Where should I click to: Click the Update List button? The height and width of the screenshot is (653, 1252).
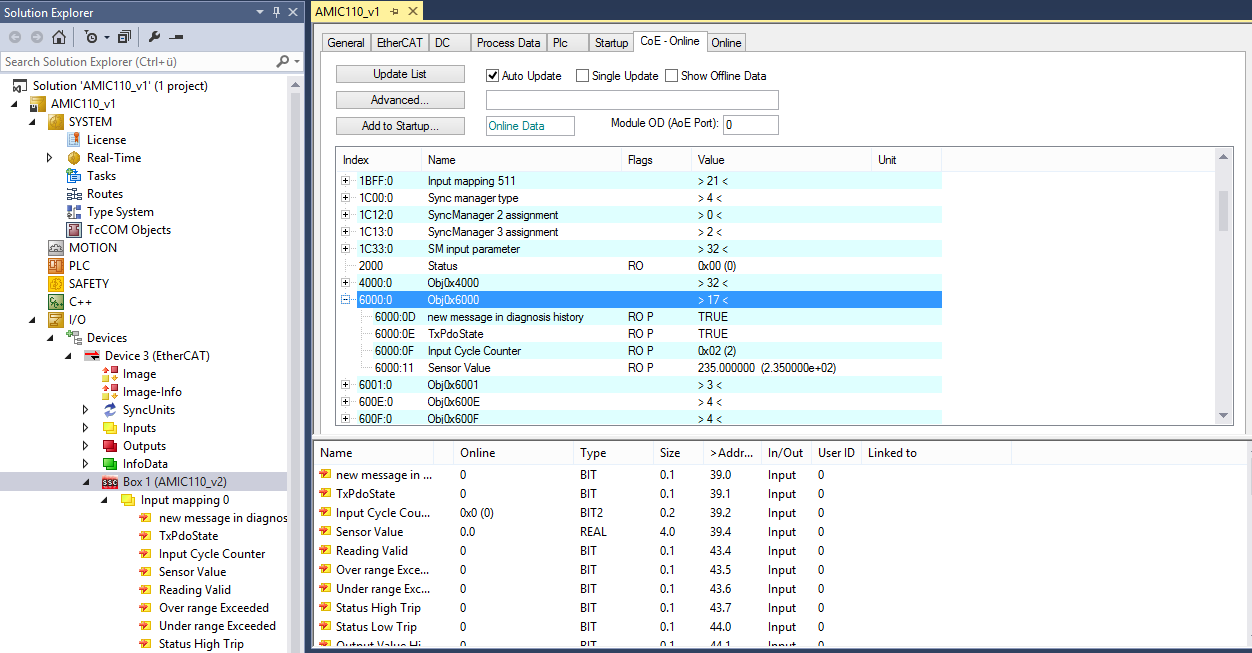pyautogui.click(x=400, y=74)
